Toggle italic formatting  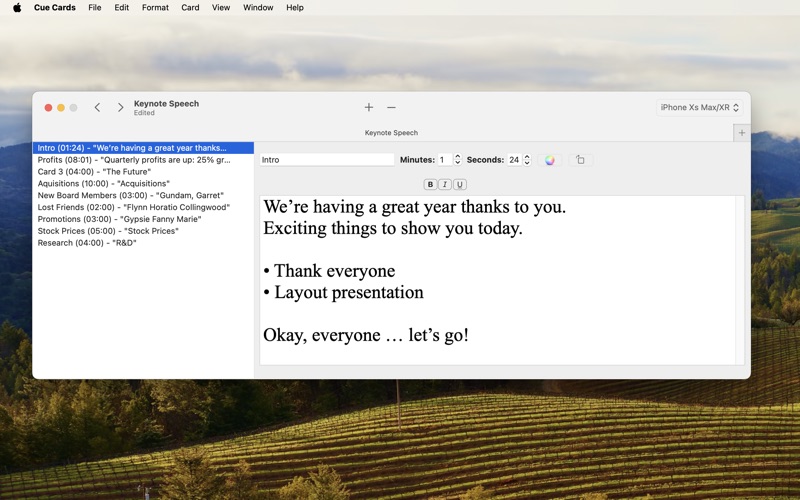pos(445,184)
